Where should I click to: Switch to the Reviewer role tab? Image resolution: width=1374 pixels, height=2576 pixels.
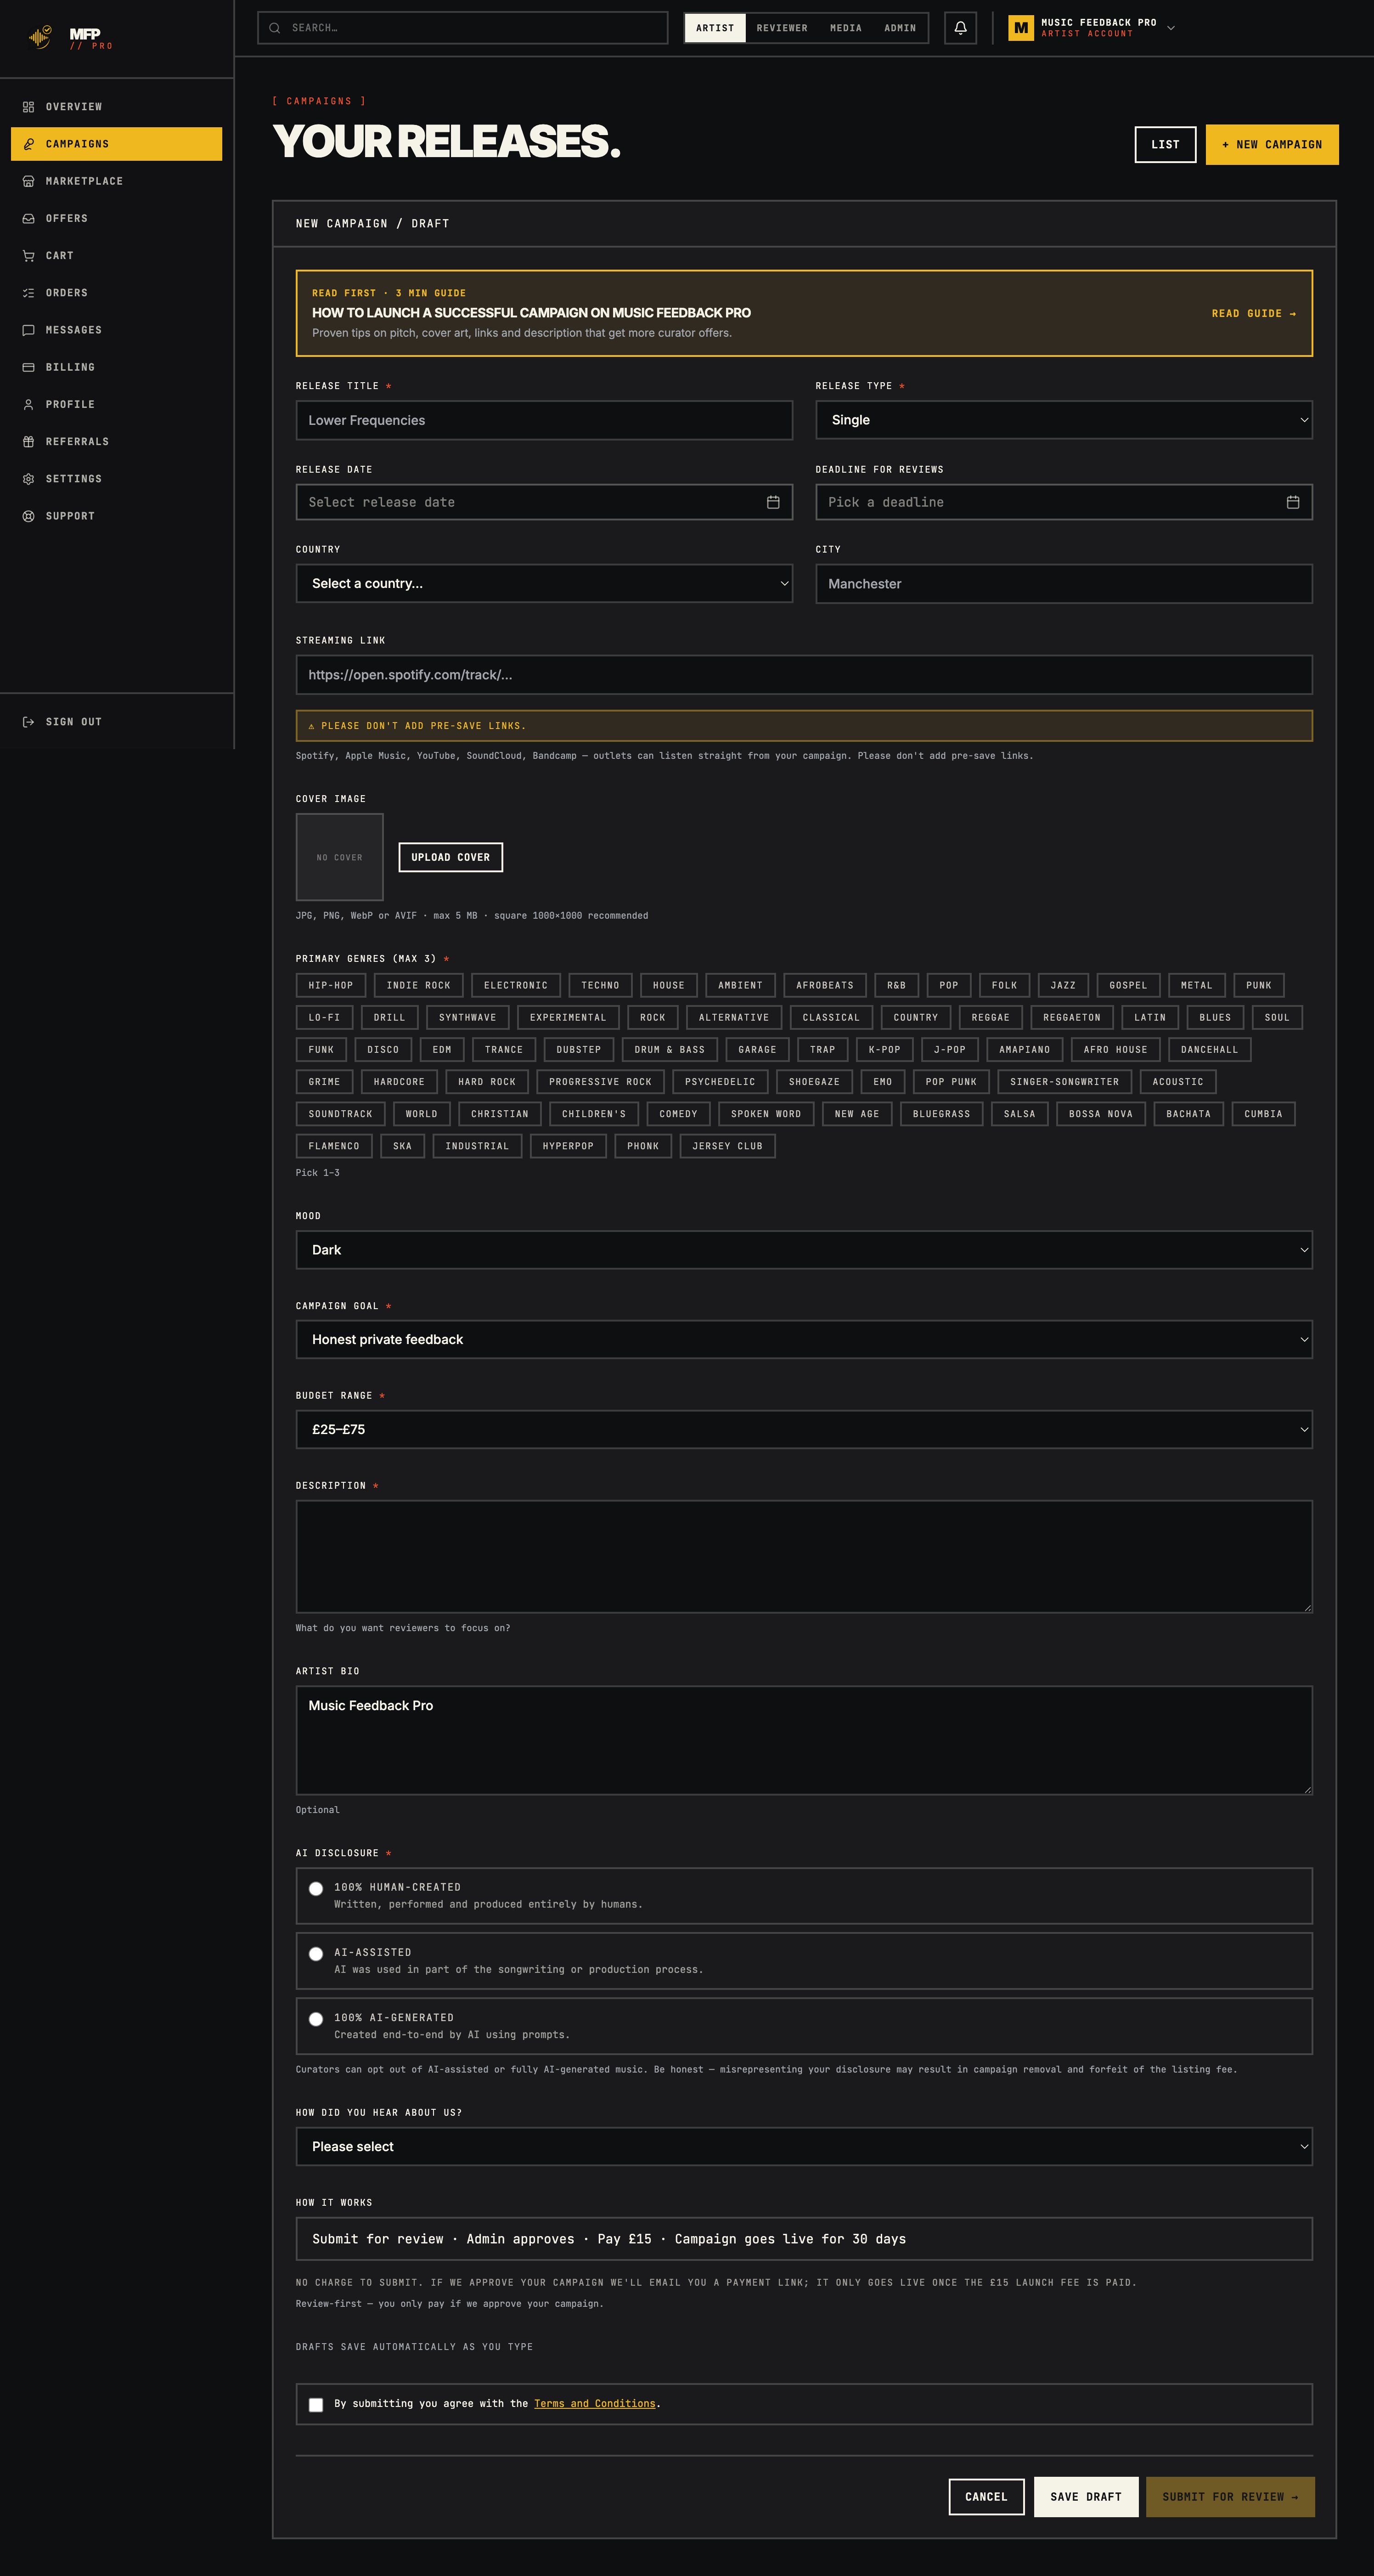pyautogui.click(x=782, y=28)
